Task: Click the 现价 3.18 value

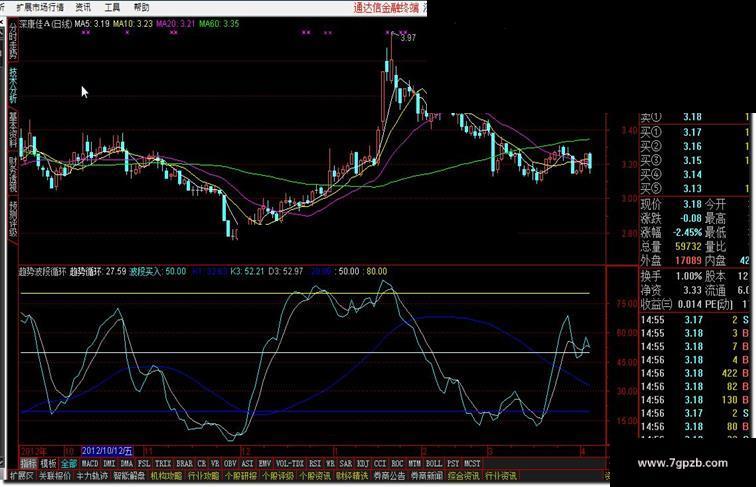Action: pyautogui.click(x=692, y=204)
